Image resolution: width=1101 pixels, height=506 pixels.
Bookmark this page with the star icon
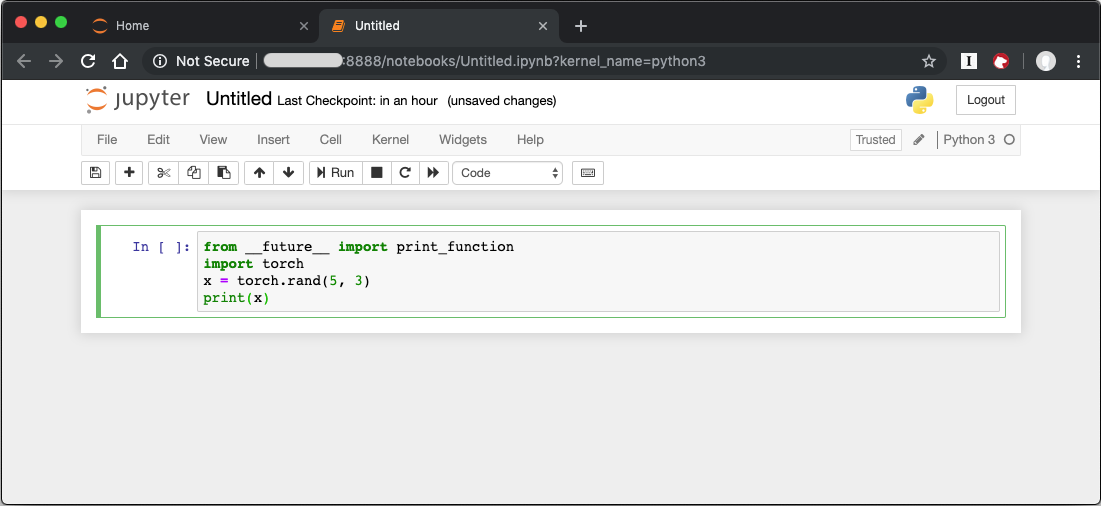point(929,61)
